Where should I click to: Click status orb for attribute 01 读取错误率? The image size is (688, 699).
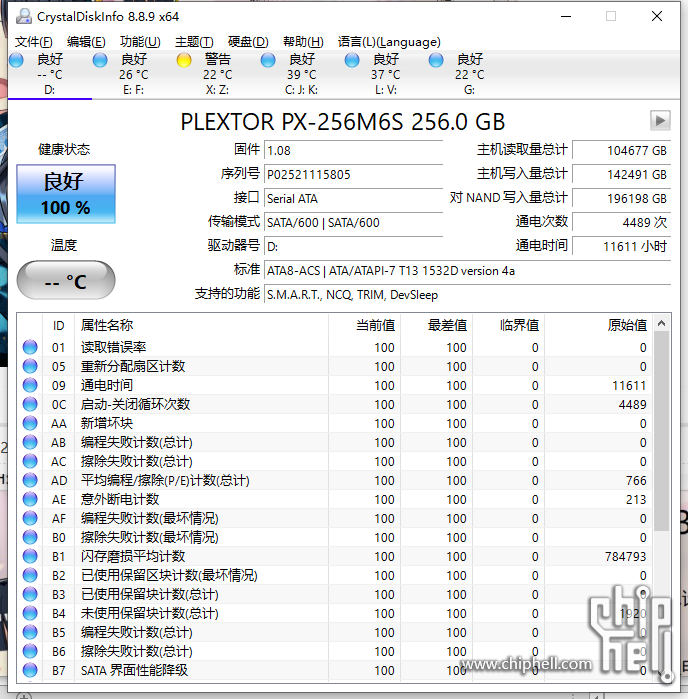coord(30,347)
